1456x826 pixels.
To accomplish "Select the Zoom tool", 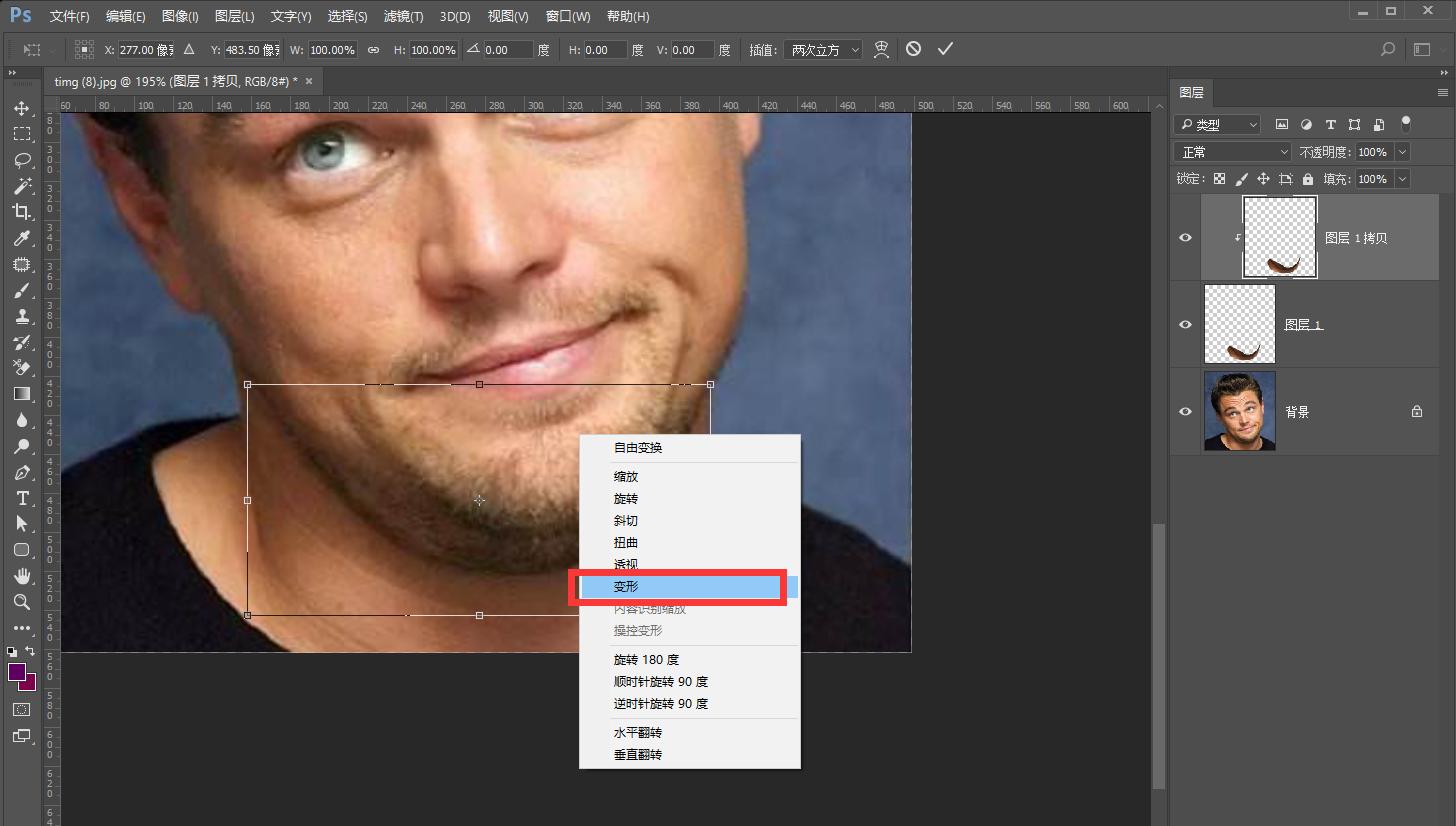I will (x=21, y=602).
